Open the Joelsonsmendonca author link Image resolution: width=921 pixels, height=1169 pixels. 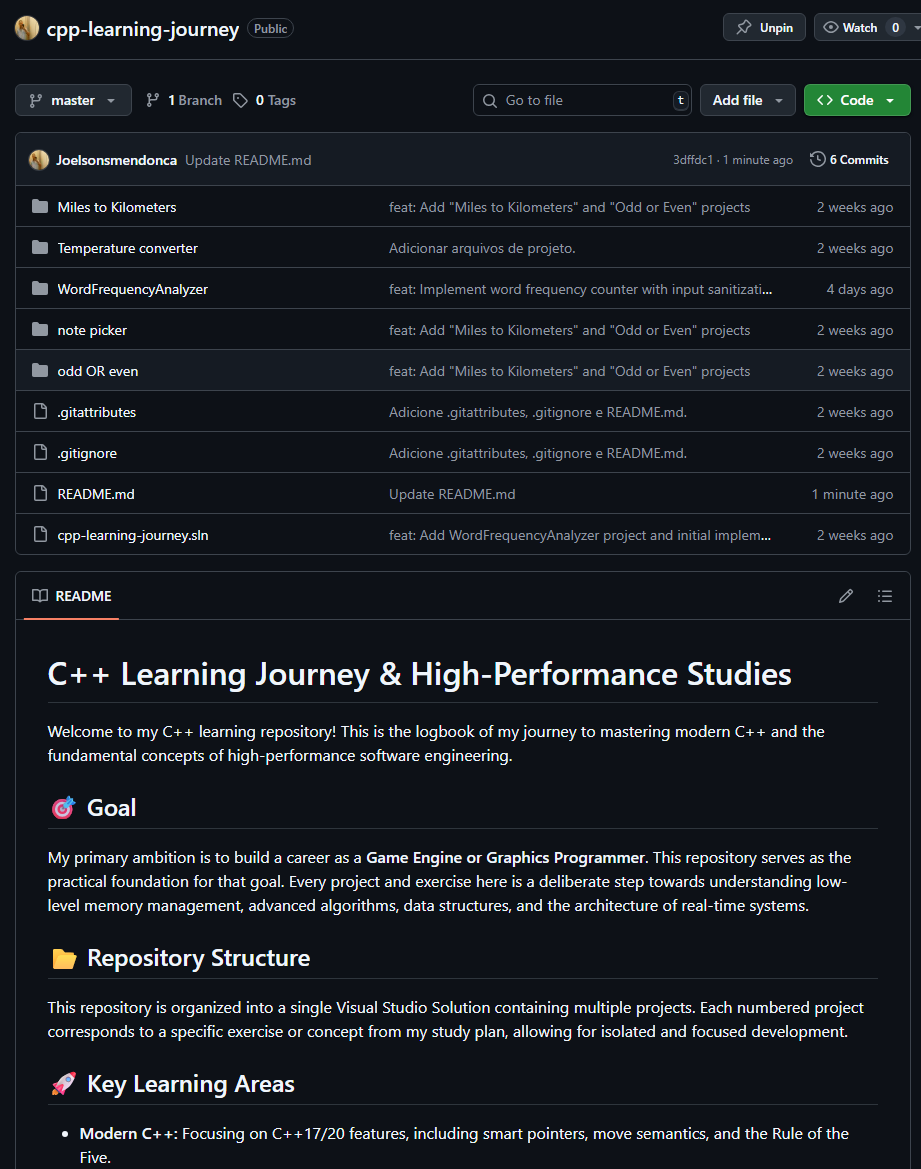(116, 160)
